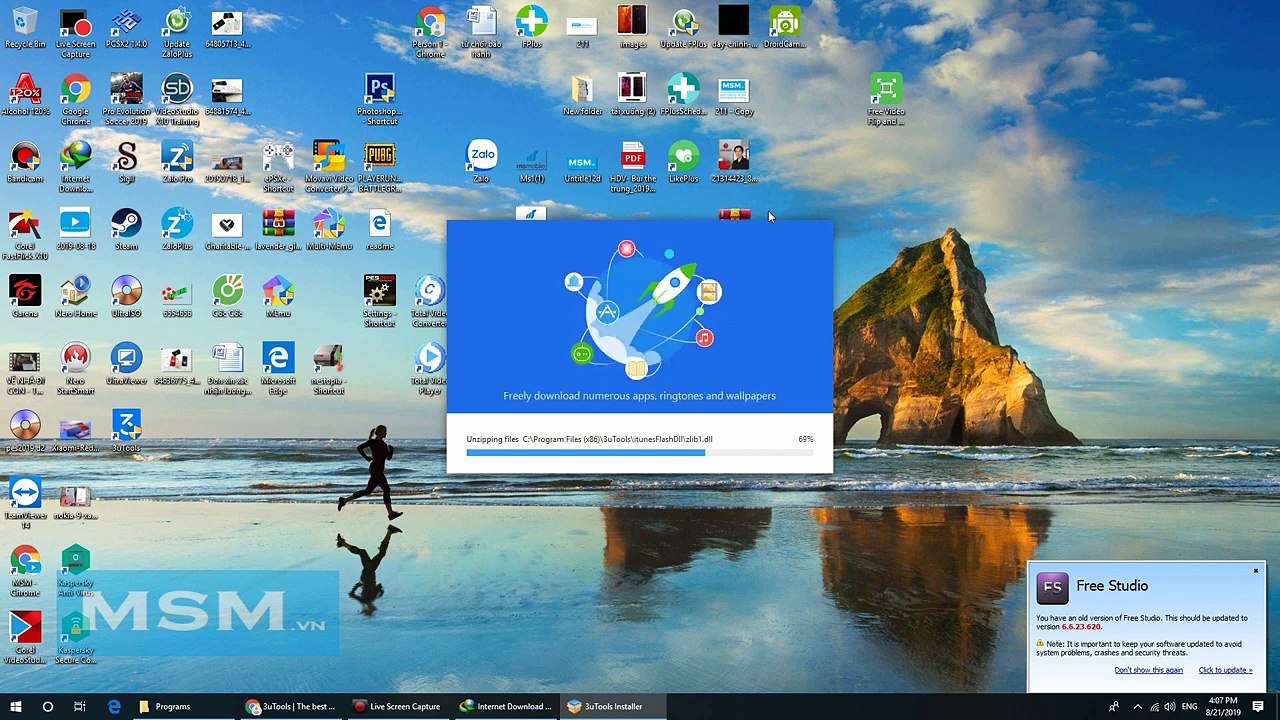
Task: Switch to 3uTools Installer taskbar item
Action: pyautogui.click(x=614, y=706)
